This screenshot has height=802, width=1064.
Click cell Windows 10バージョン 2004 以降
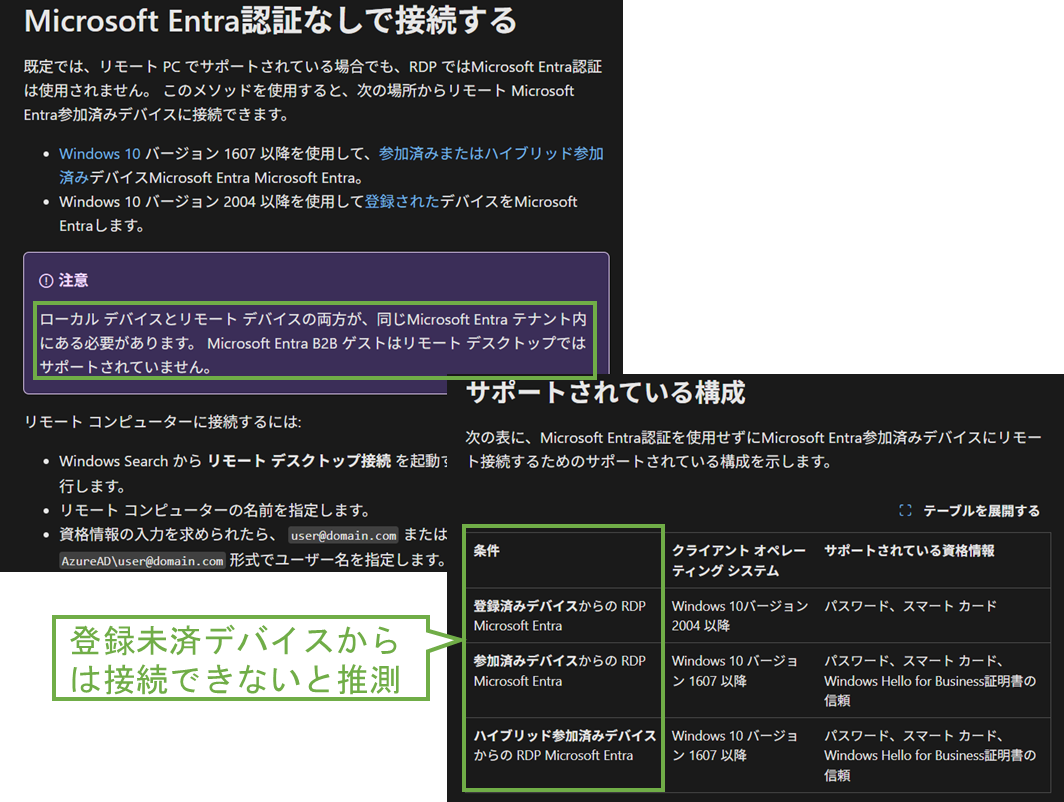coord(740,615)
